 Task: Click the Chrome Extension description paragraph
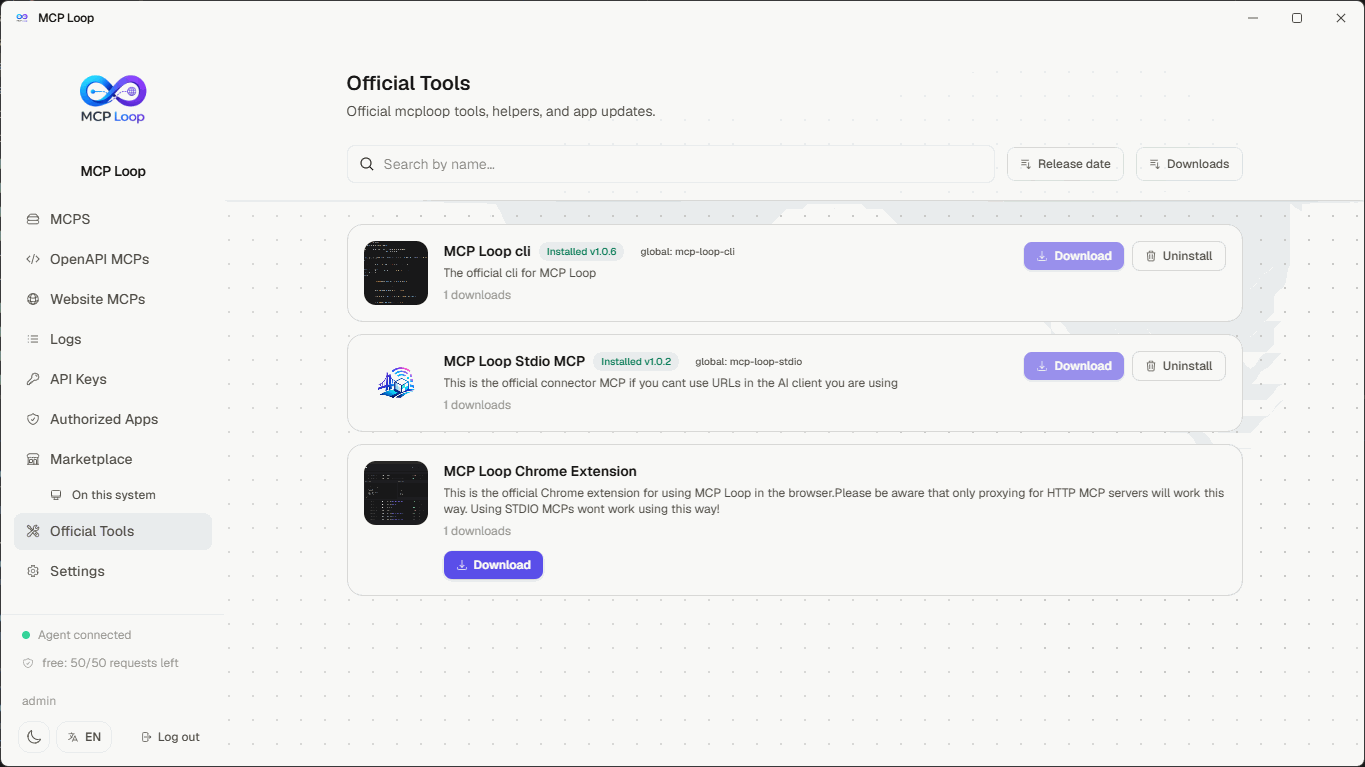pos(834,501)
